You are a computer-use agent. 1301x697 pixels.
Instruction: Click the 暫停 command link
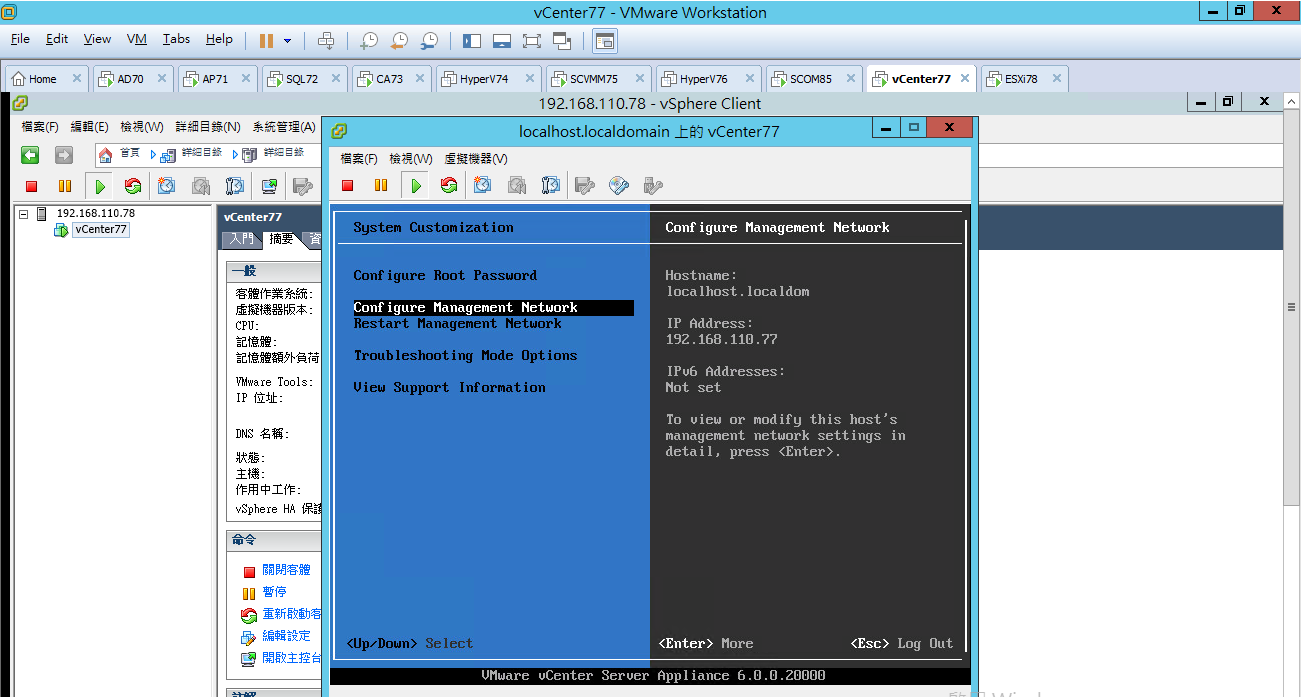(274, 592)
